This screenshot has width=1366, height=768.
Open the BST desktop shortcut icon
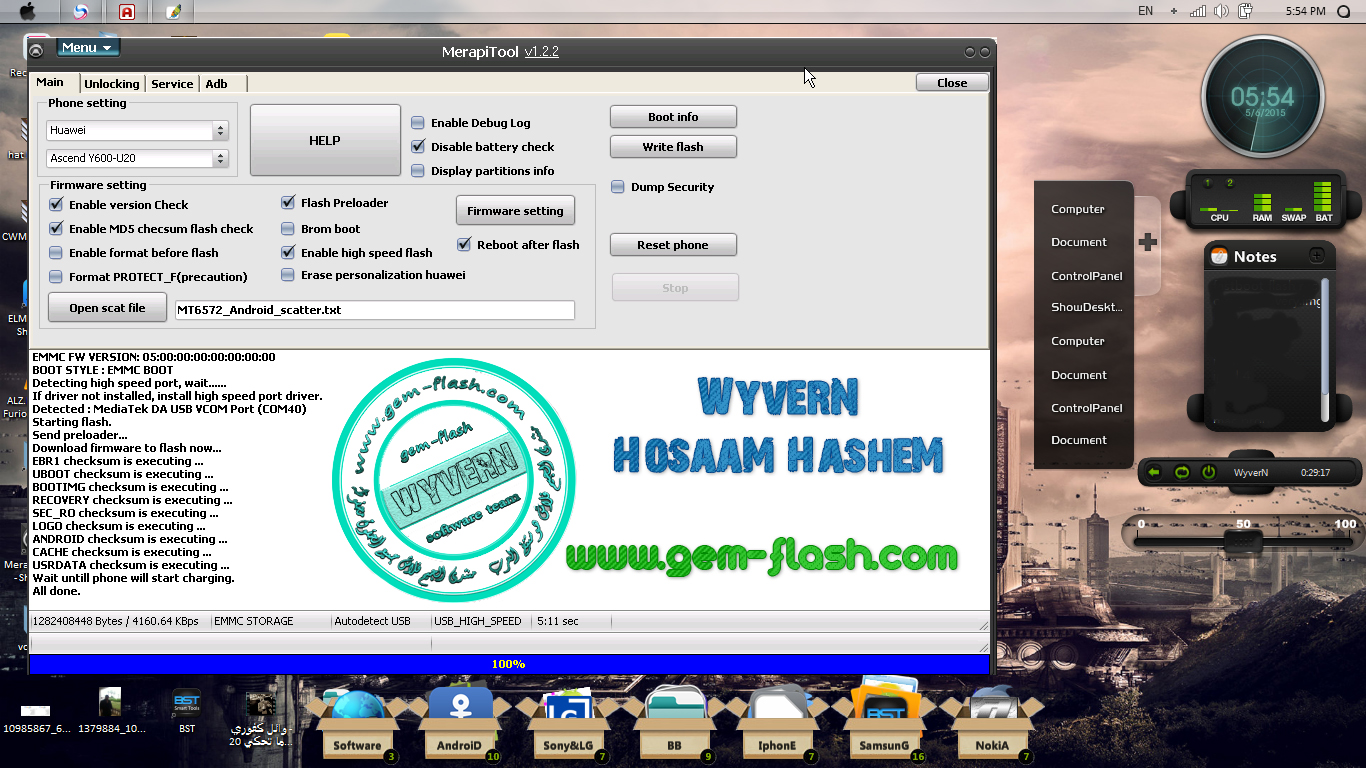[x=187, y=711]
